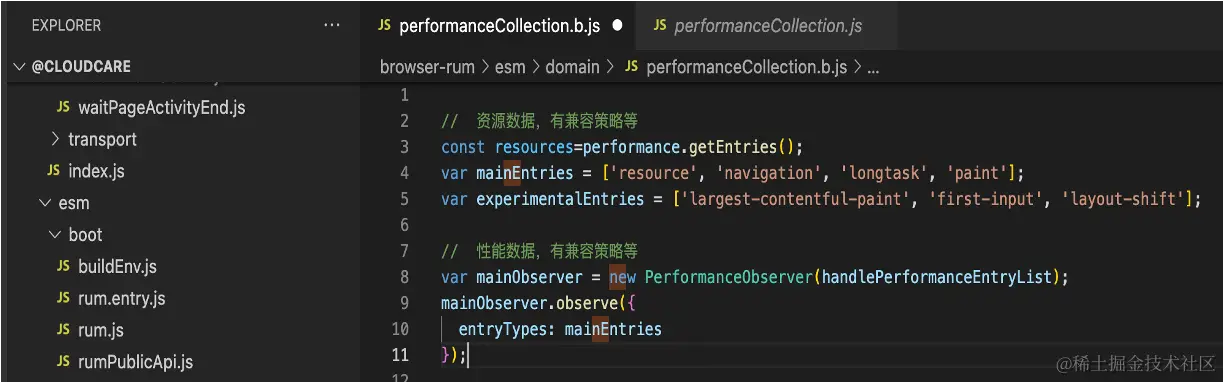Viewport: 1224px width, 382px height.
Task: Click 'experimentalEntries' variable name
Action: [x=560, y=199]
